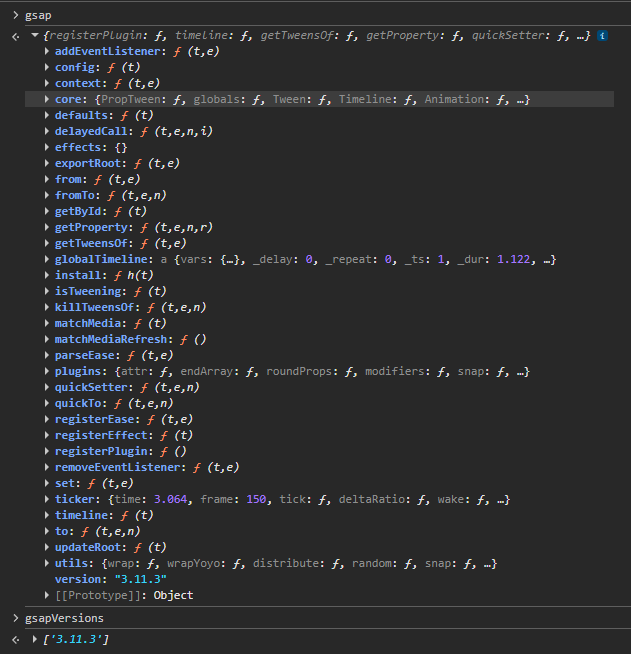Expand the core property
Image resolution: width=631 pixels, height=654 pixels.
point(47,99)
